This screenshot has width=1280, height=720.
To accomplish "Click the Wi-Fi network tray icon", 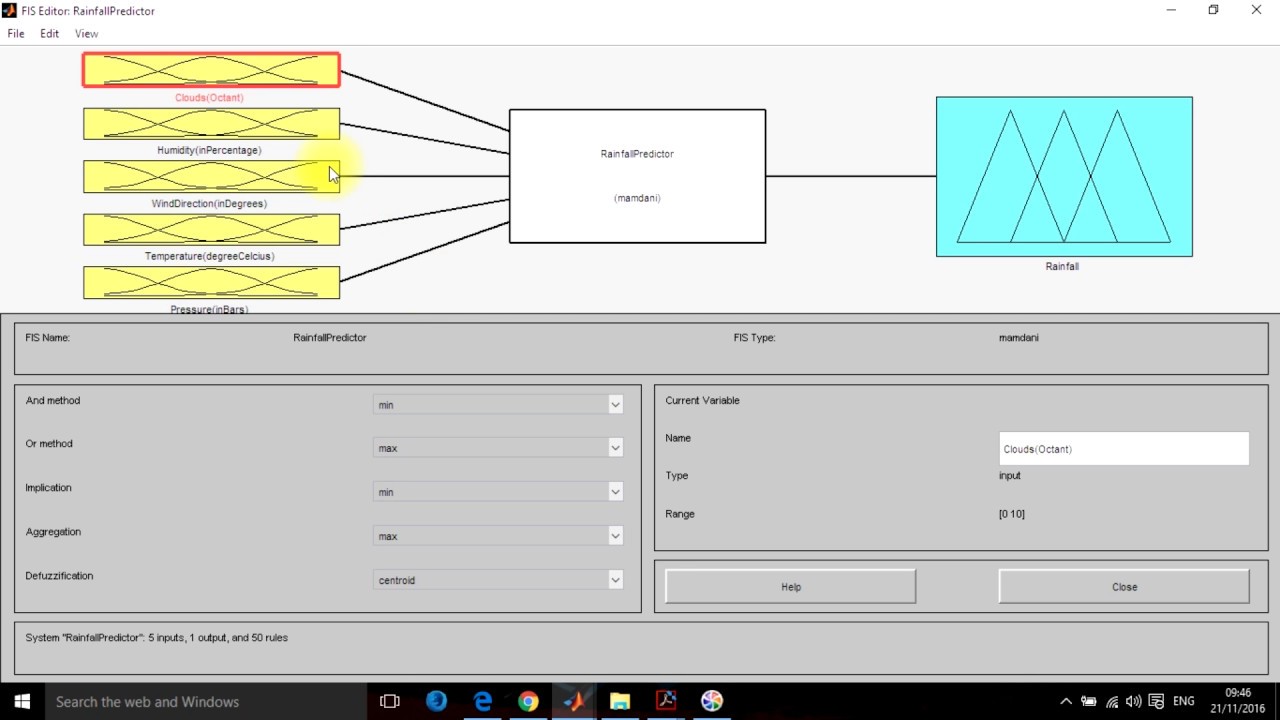I will 1112,702.
